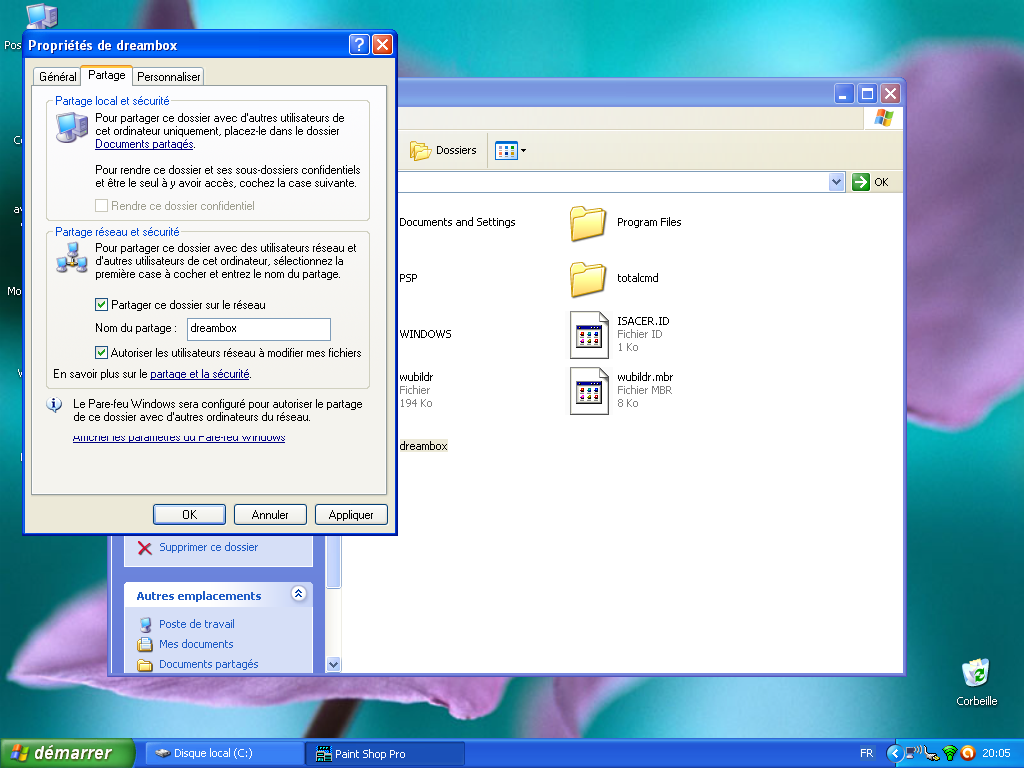
Task: Maximize the Explorer window
Action: pos(867,94)
